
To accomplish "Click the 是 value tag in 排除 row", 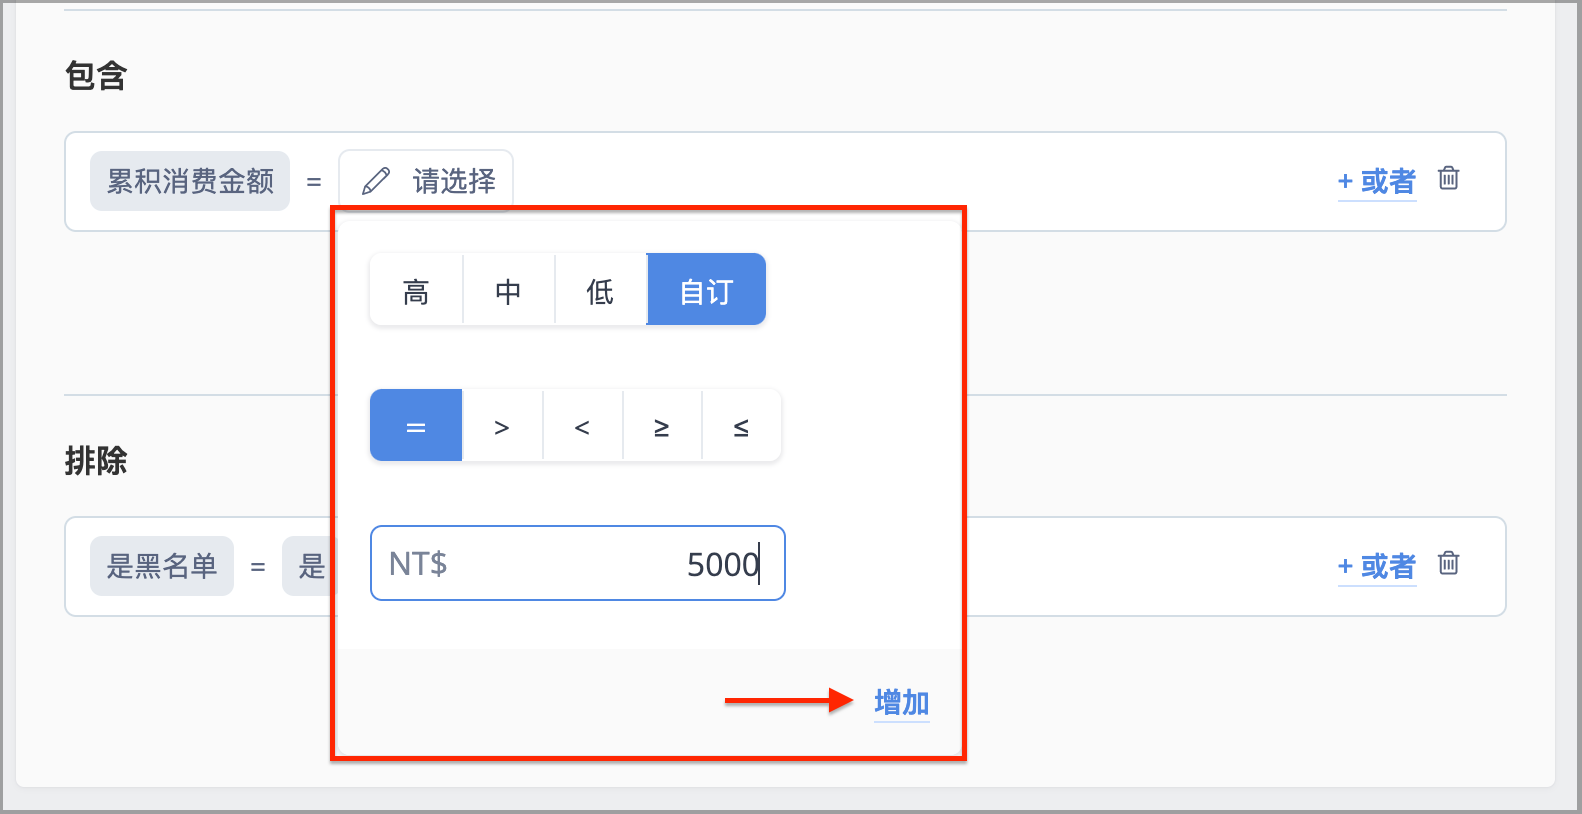I will [x=310, y=566].
